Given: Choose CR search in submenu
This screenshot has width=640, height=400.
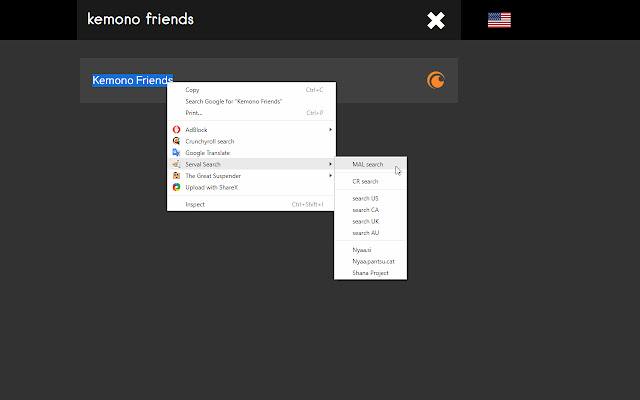Looking at the screenshot, I should click(371, 181).
